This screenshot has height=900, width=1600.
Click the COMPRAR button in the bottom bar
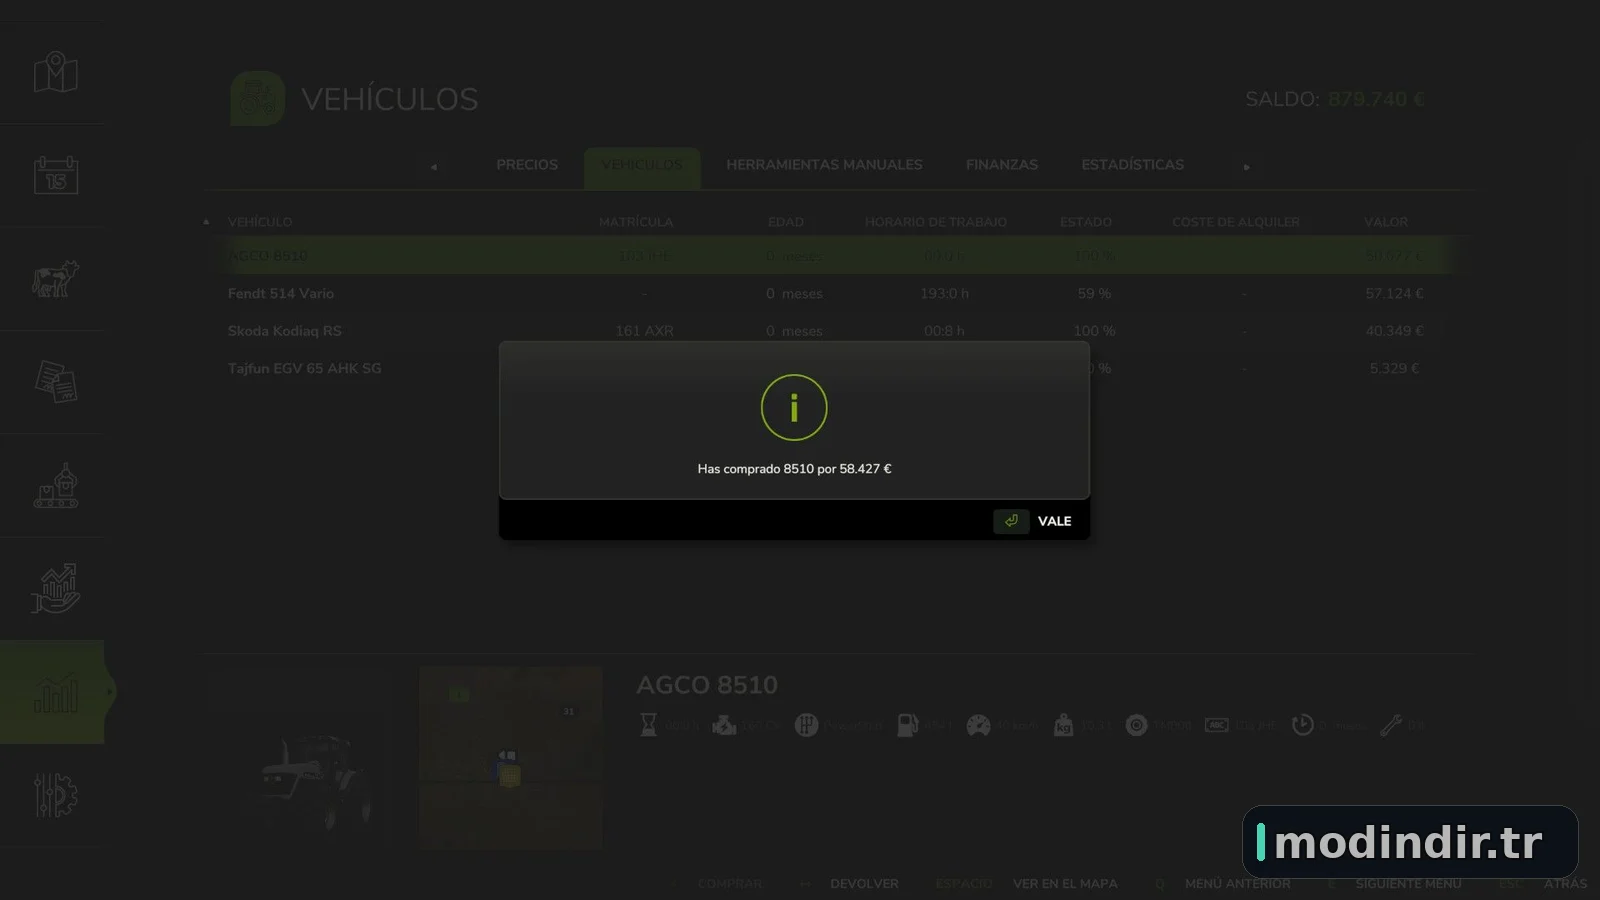tap(730, 884)
